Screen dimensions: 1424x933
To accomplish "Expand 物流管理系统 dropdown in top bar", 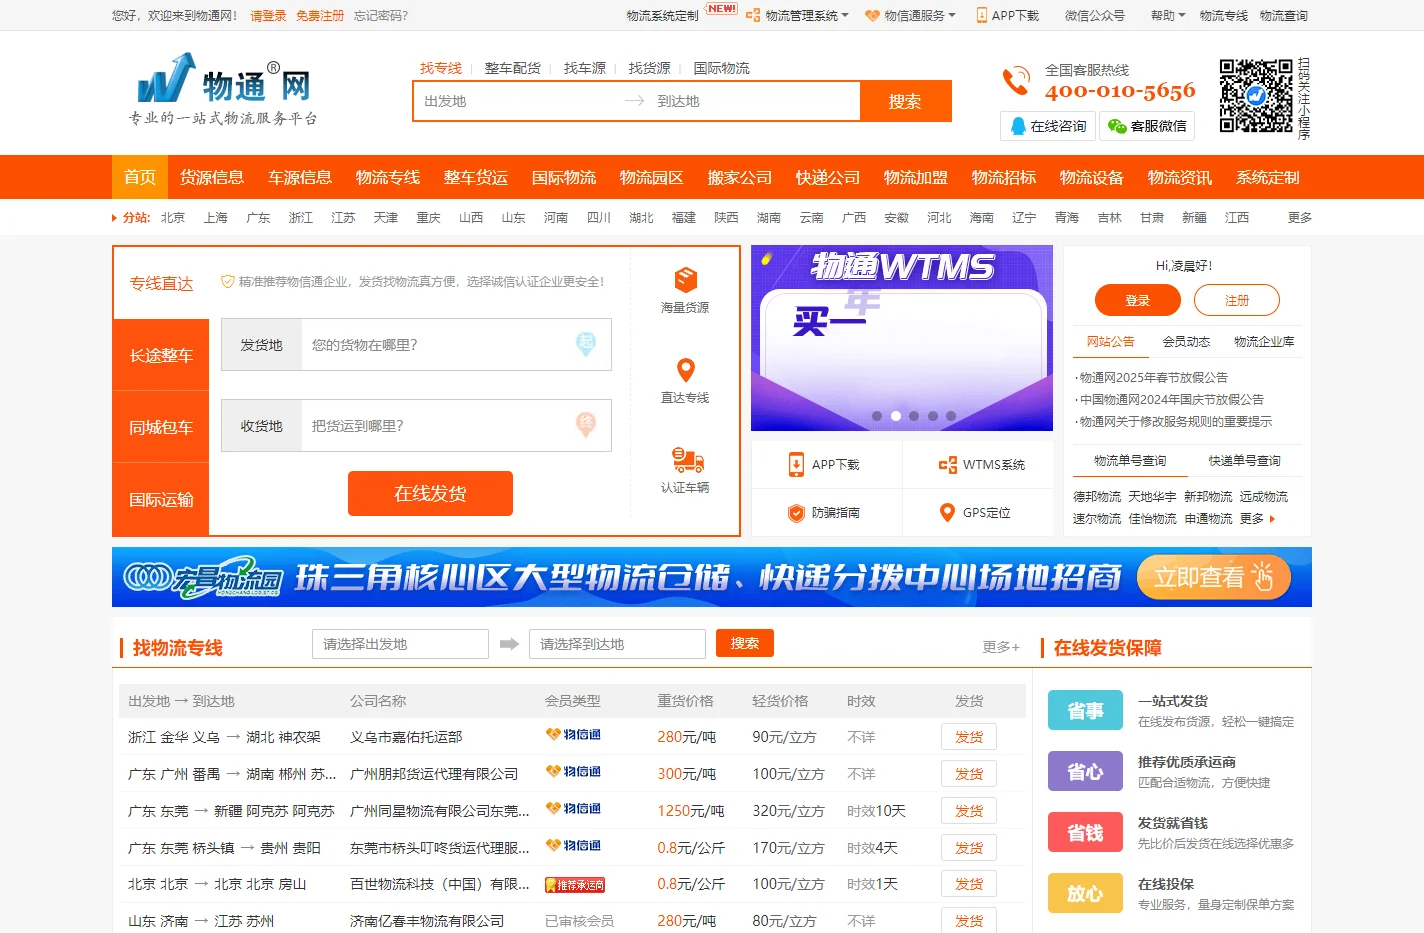I will [798, 16].
